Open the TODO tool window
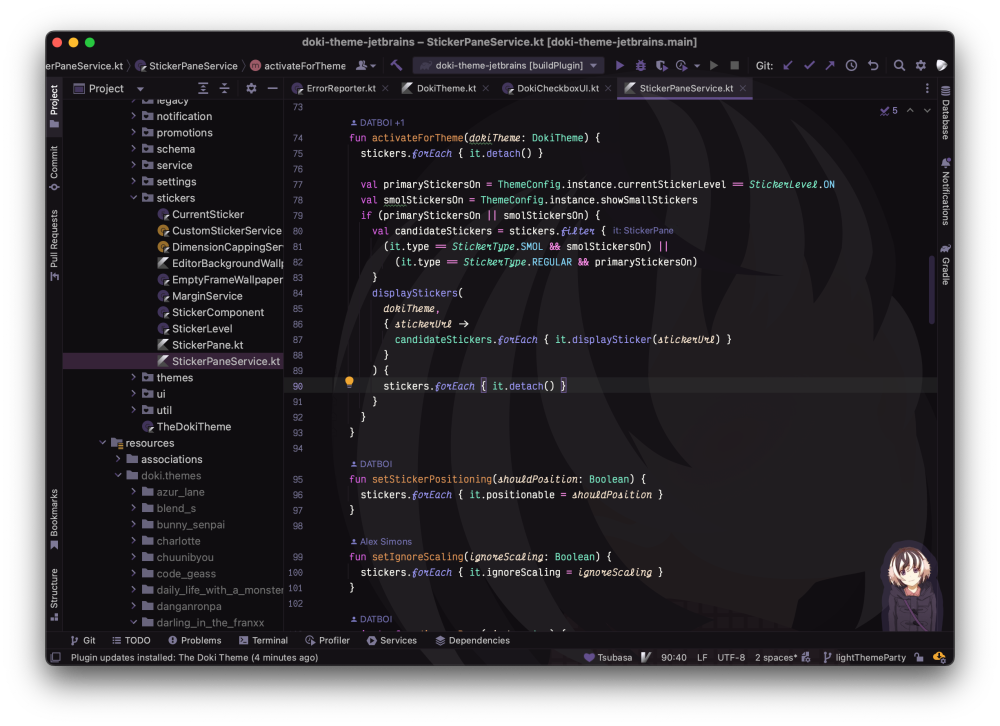1000x726 pixels. [x=131, y=640]
